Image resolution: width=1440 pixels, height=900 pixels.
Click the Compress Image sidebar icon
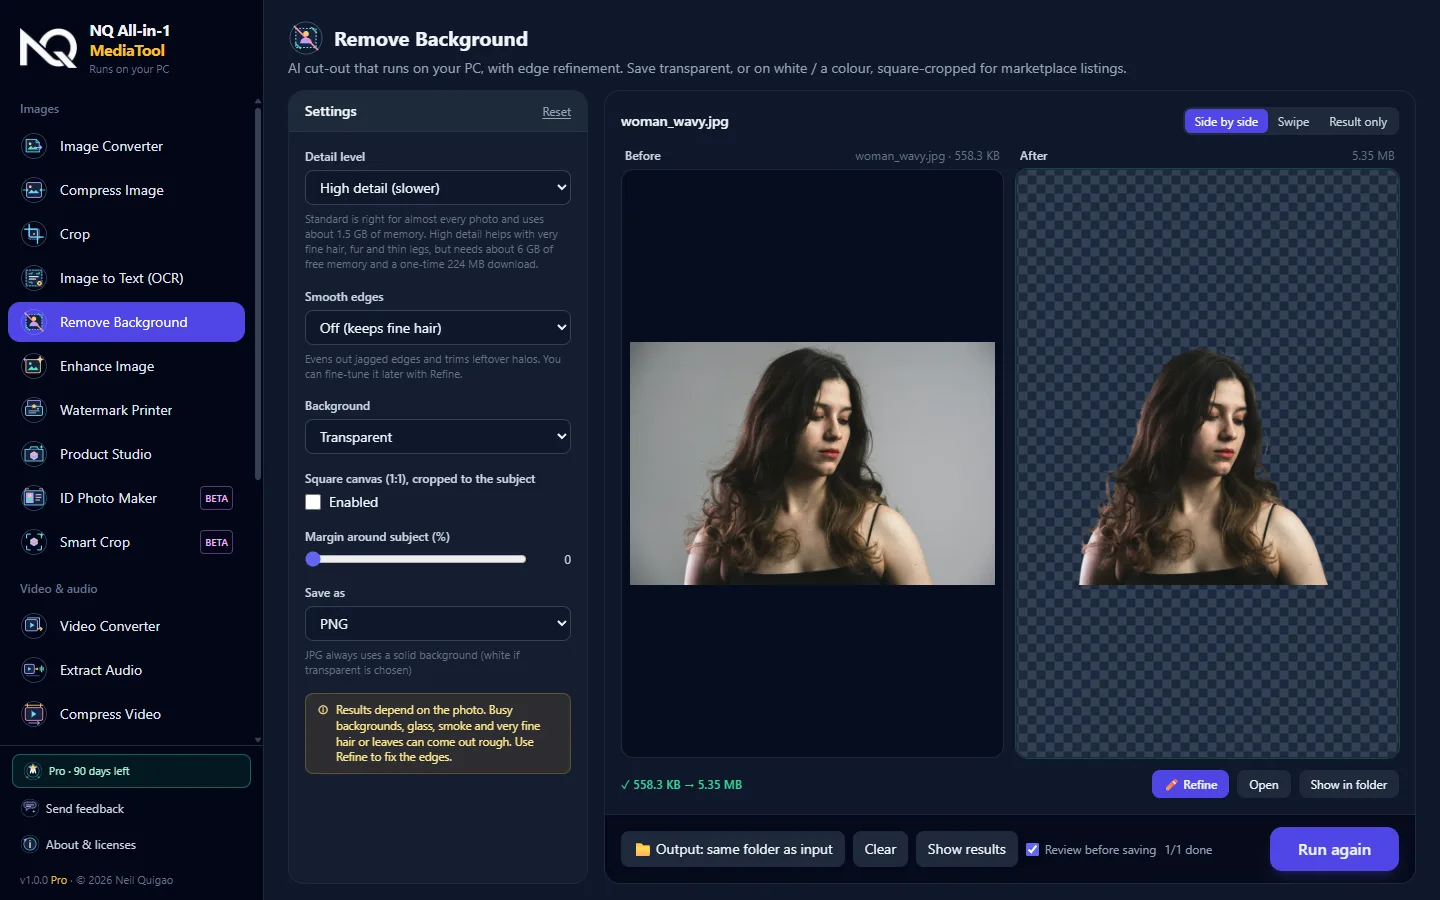(34, 190)
